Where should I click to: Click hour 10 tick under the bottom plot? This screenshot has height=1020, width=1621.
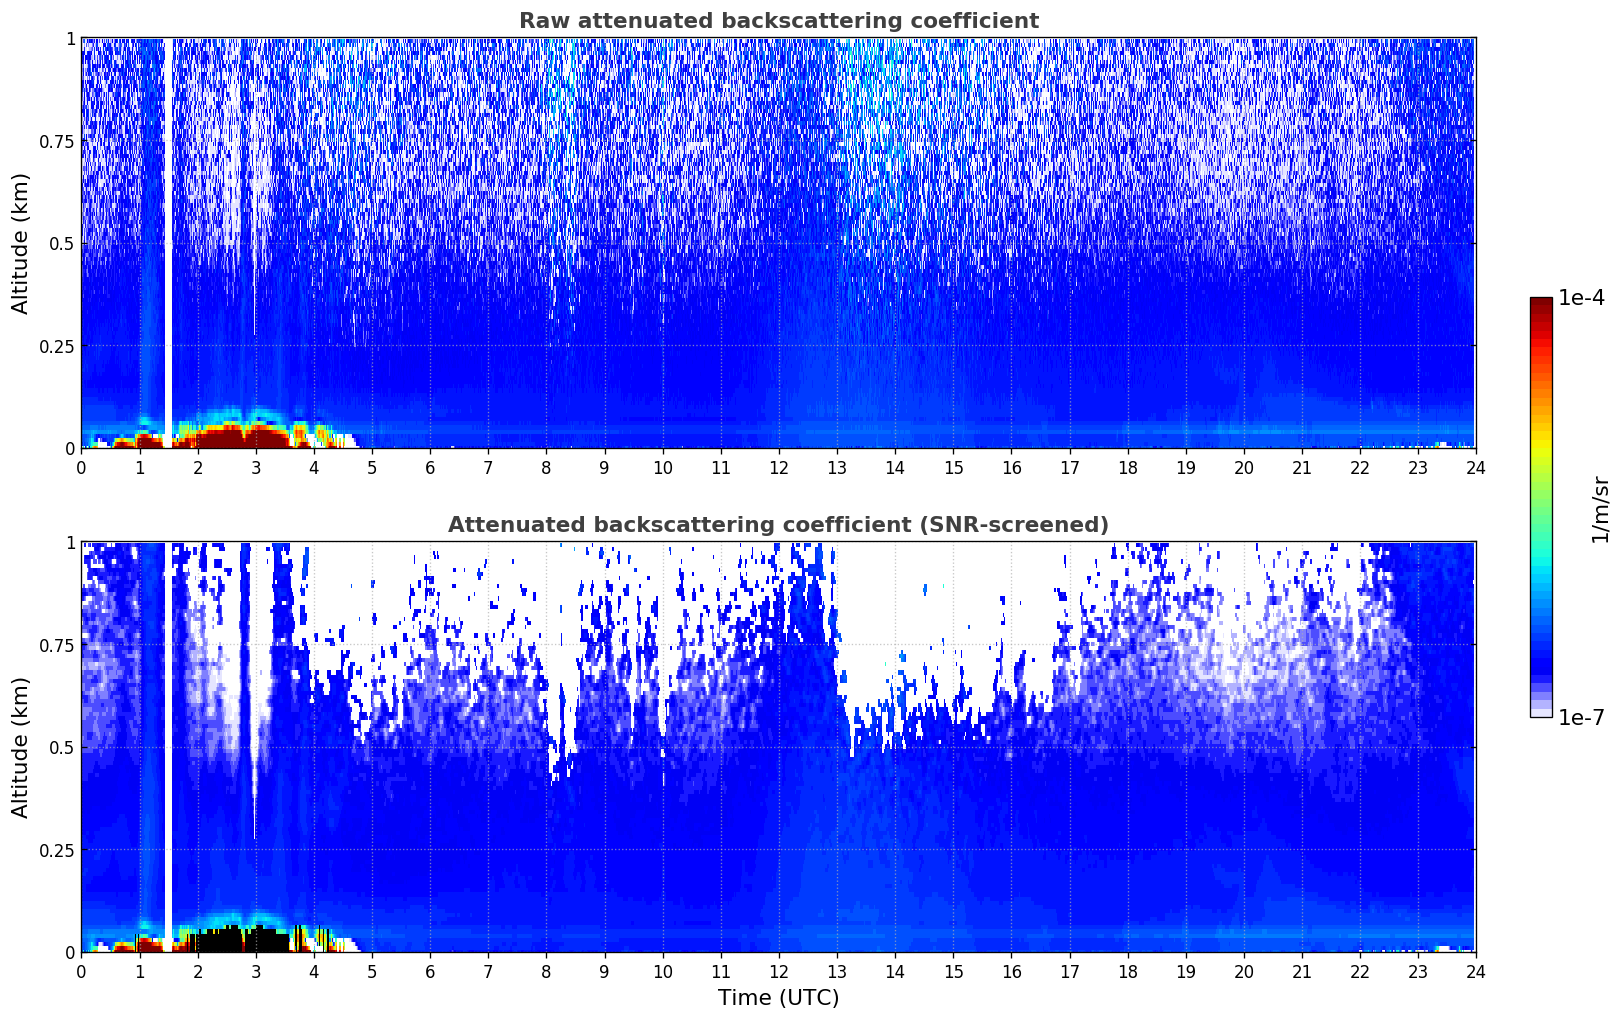coord(662,971)
